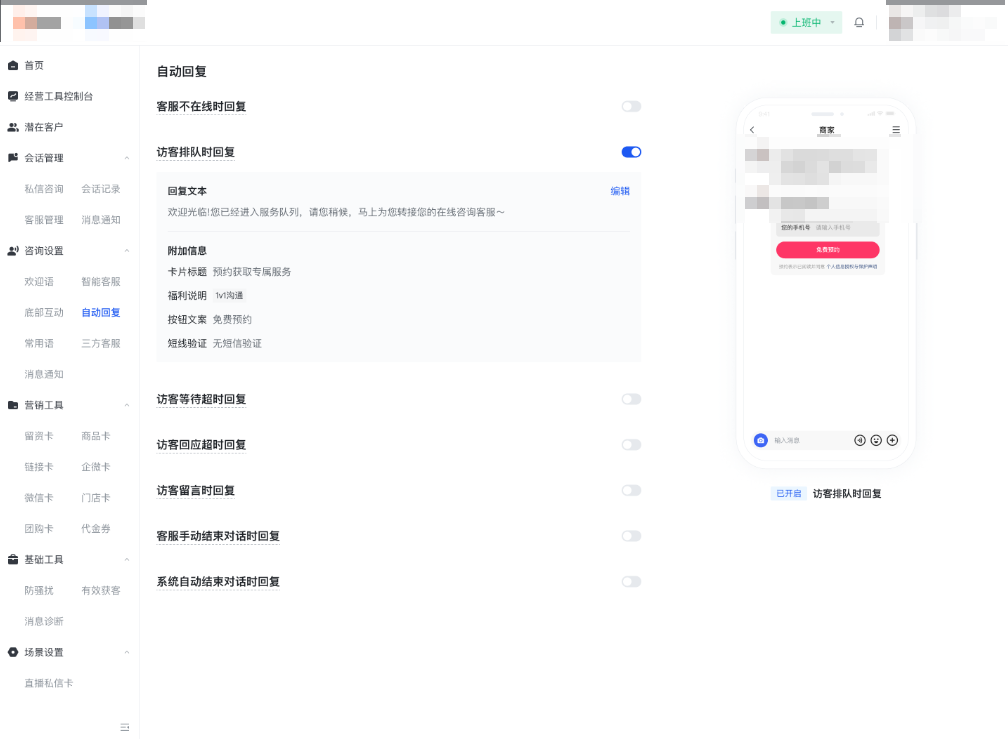1008x739 pixels.
Task: Disable the 访客排队时回复 toggle
Action: [x=631, y=151]
